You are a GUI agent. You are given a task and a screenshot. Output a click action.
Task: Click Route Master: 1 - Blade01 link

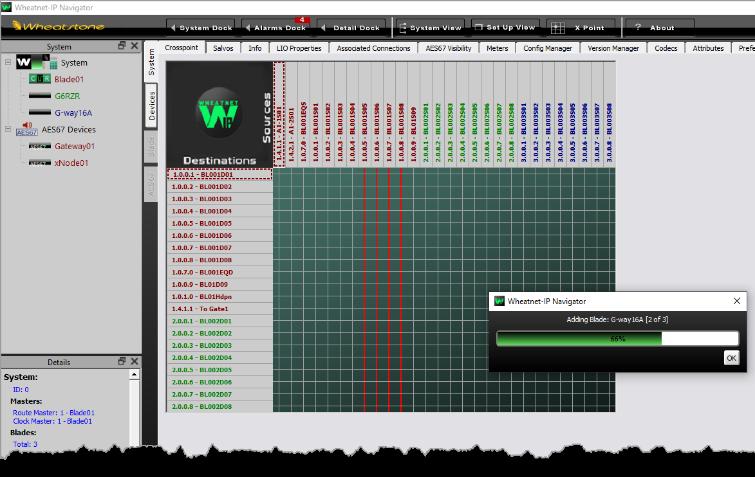53,413
